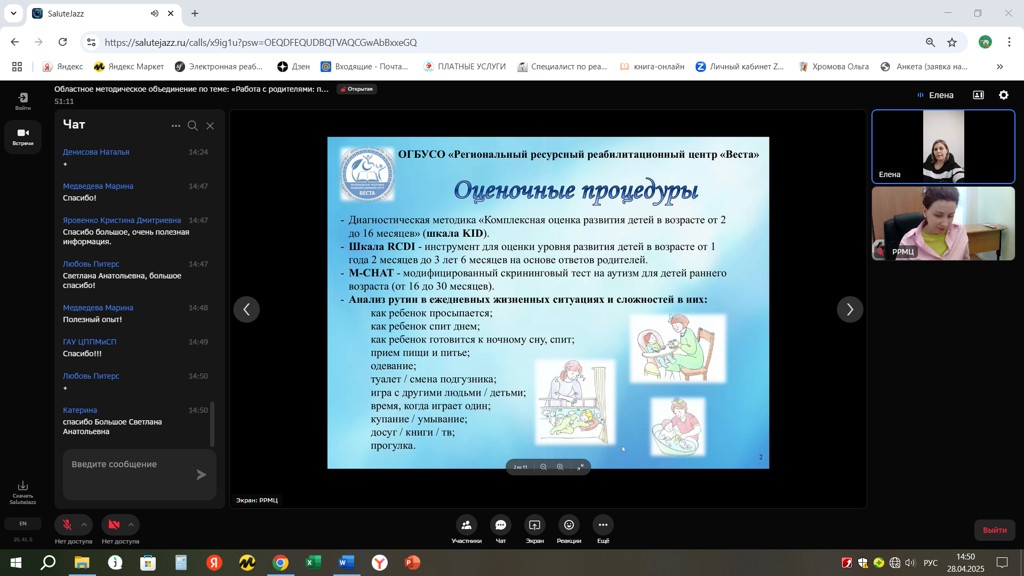This screenshot has width=1024, height=576.
Task: Go to next slide arrow
Action: [x=849, y=309]
